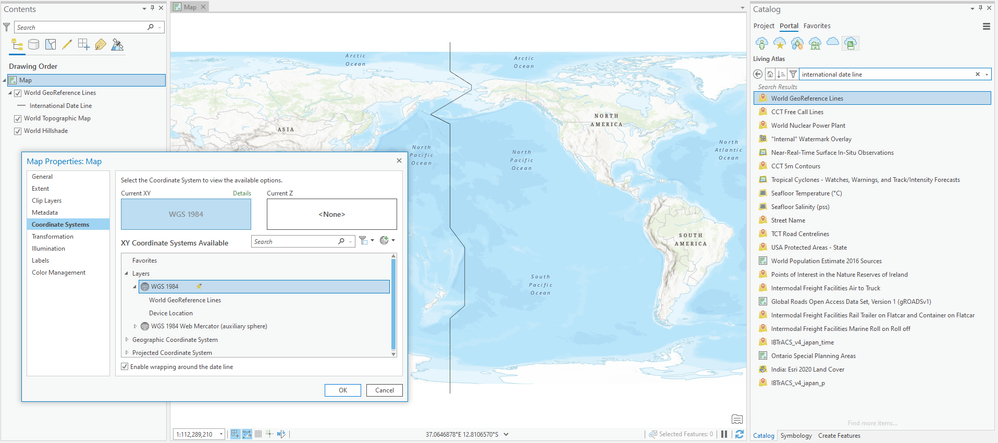
Task: Toggle World Hillshade layer visibility
Action: (x=18, y=130)
